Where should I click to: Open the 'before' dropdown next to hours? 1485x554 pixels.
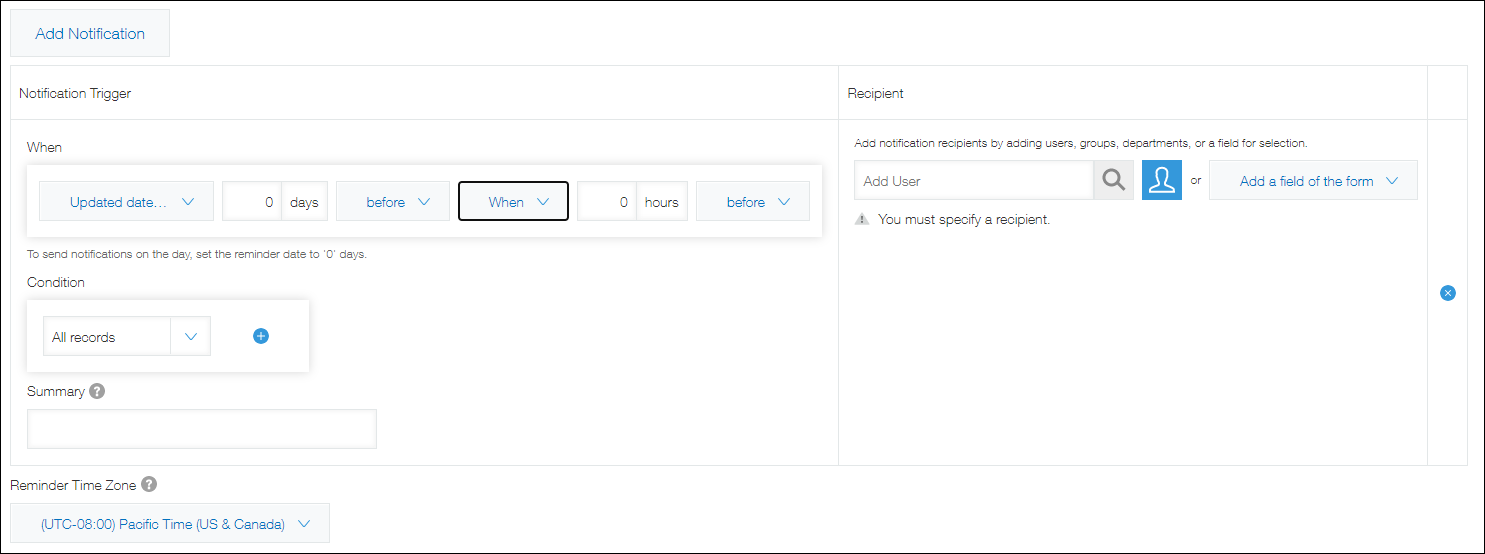click(752, 202)
